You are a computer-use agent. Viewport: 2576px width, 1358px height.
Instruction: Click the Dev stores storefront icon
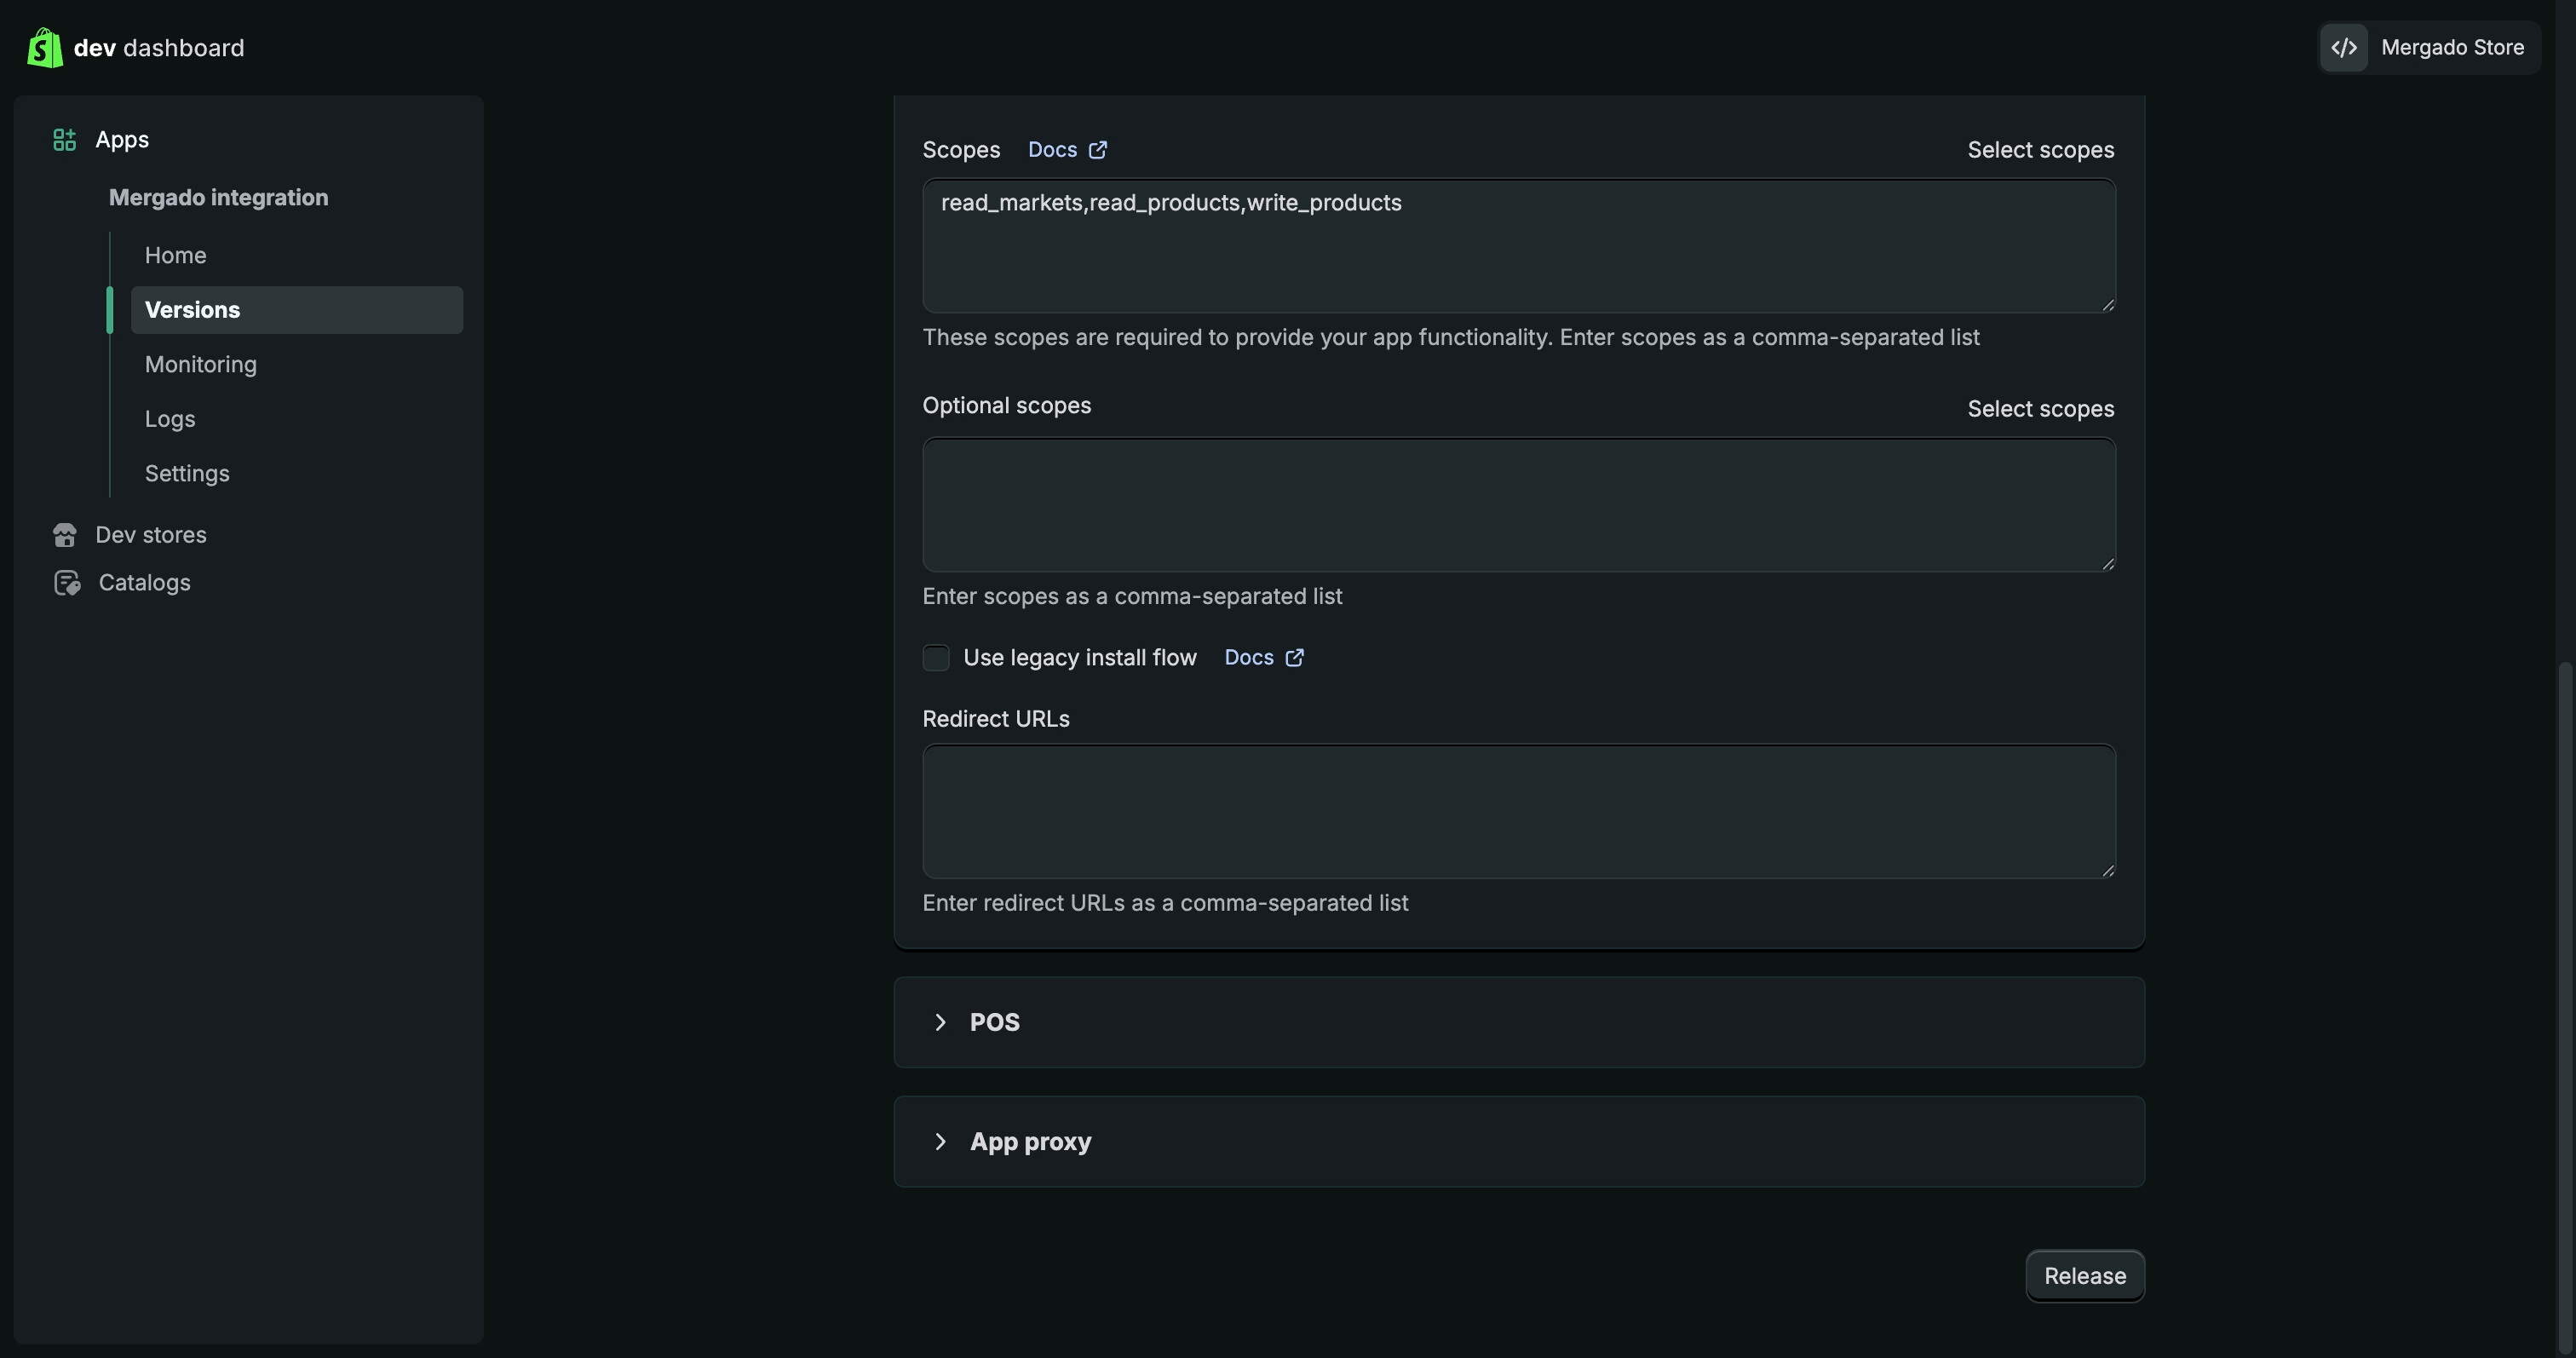pyautogui.click(x=65, y=535)
